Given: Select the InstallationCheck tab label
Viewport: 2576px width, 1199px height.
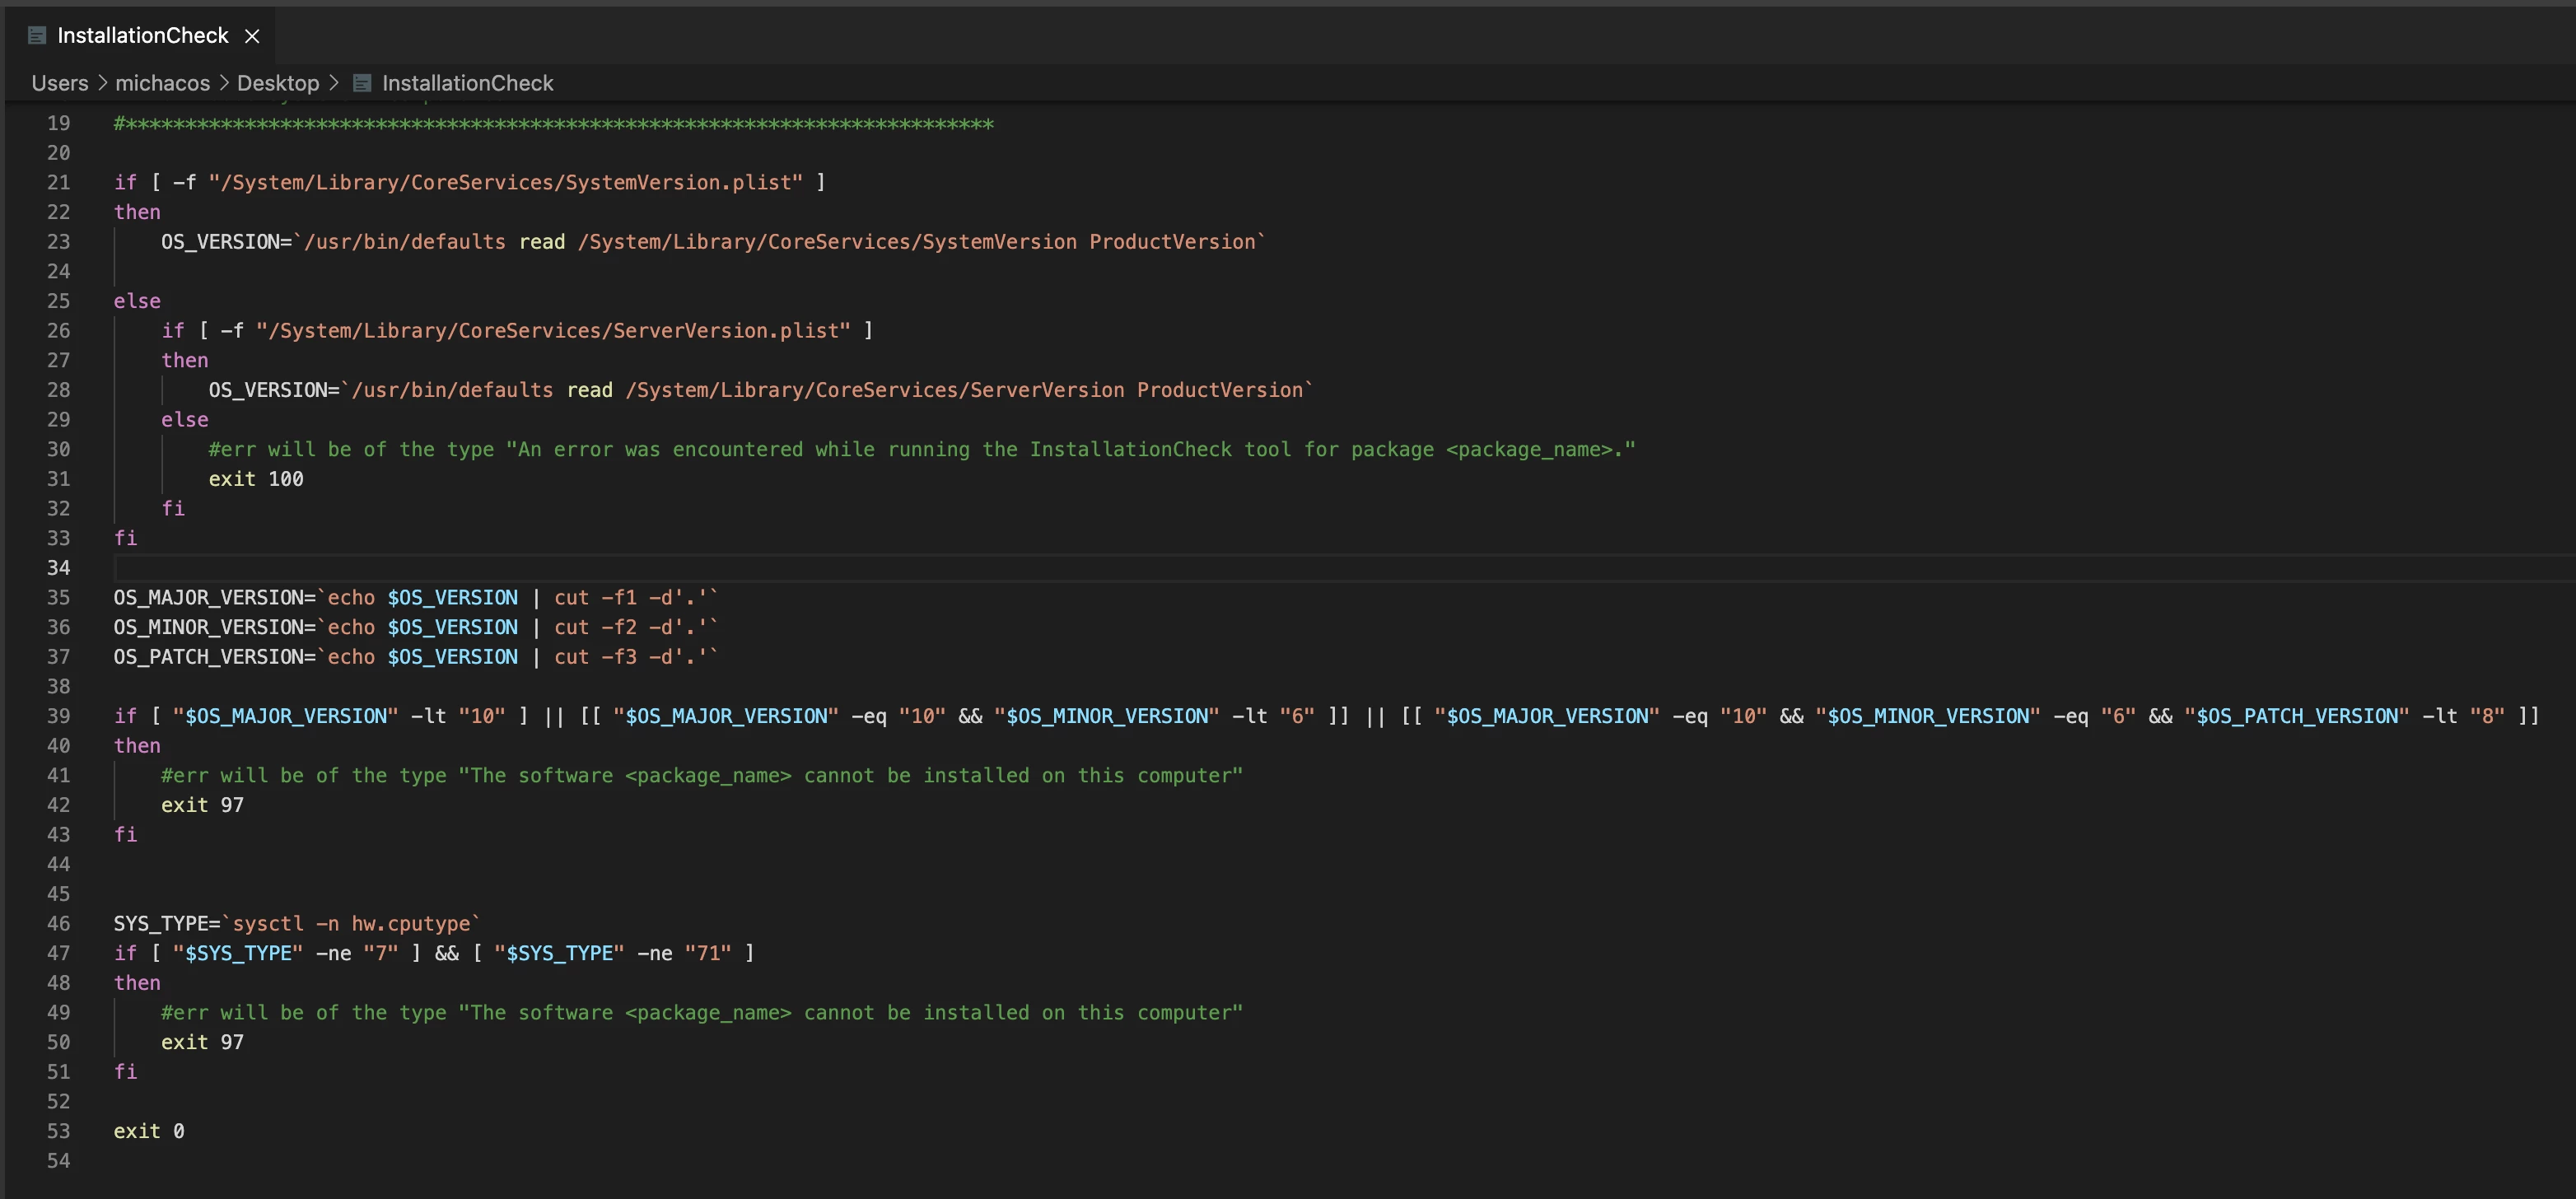Looking at the screenshot, I should (x=142, y=36).
